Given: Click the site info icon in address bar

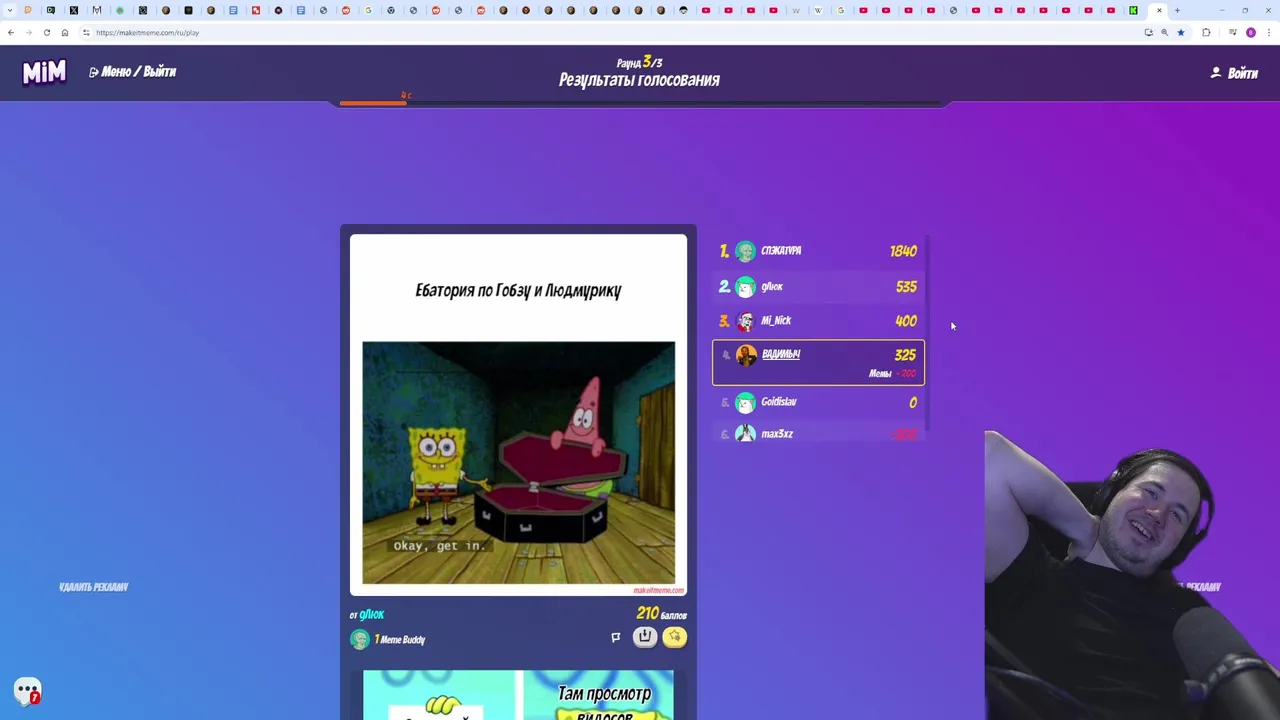Looking at the screenshot, I should 86,33.
